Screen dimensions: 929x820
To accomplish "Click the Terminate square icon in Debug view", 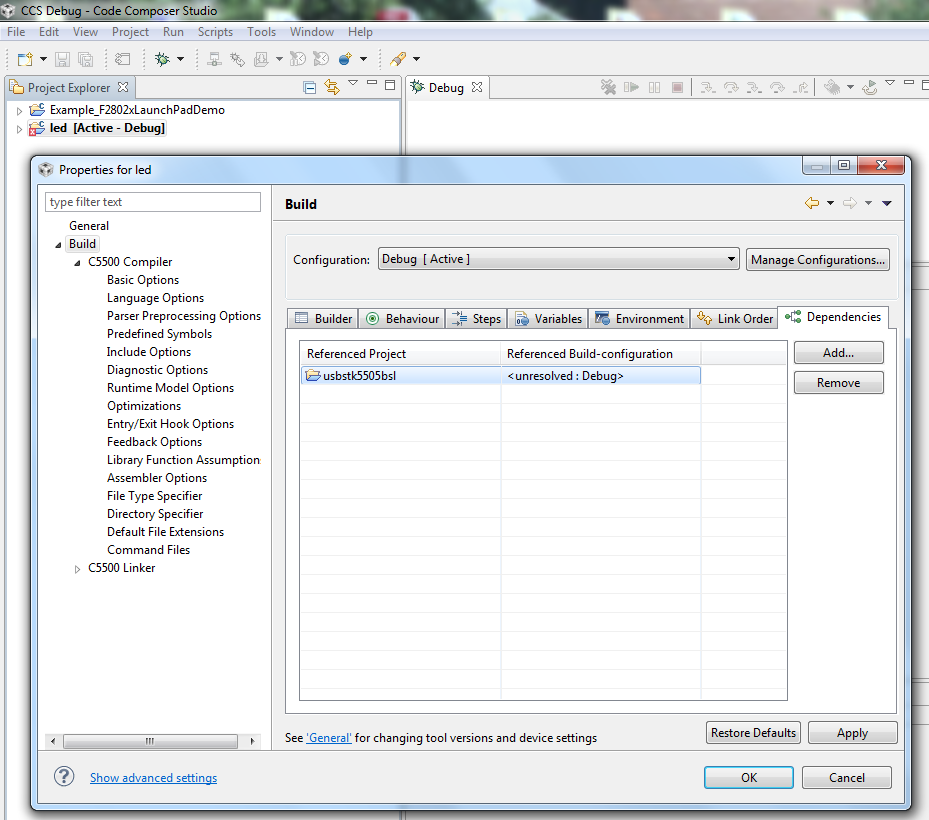I will (x=677, y=88).
